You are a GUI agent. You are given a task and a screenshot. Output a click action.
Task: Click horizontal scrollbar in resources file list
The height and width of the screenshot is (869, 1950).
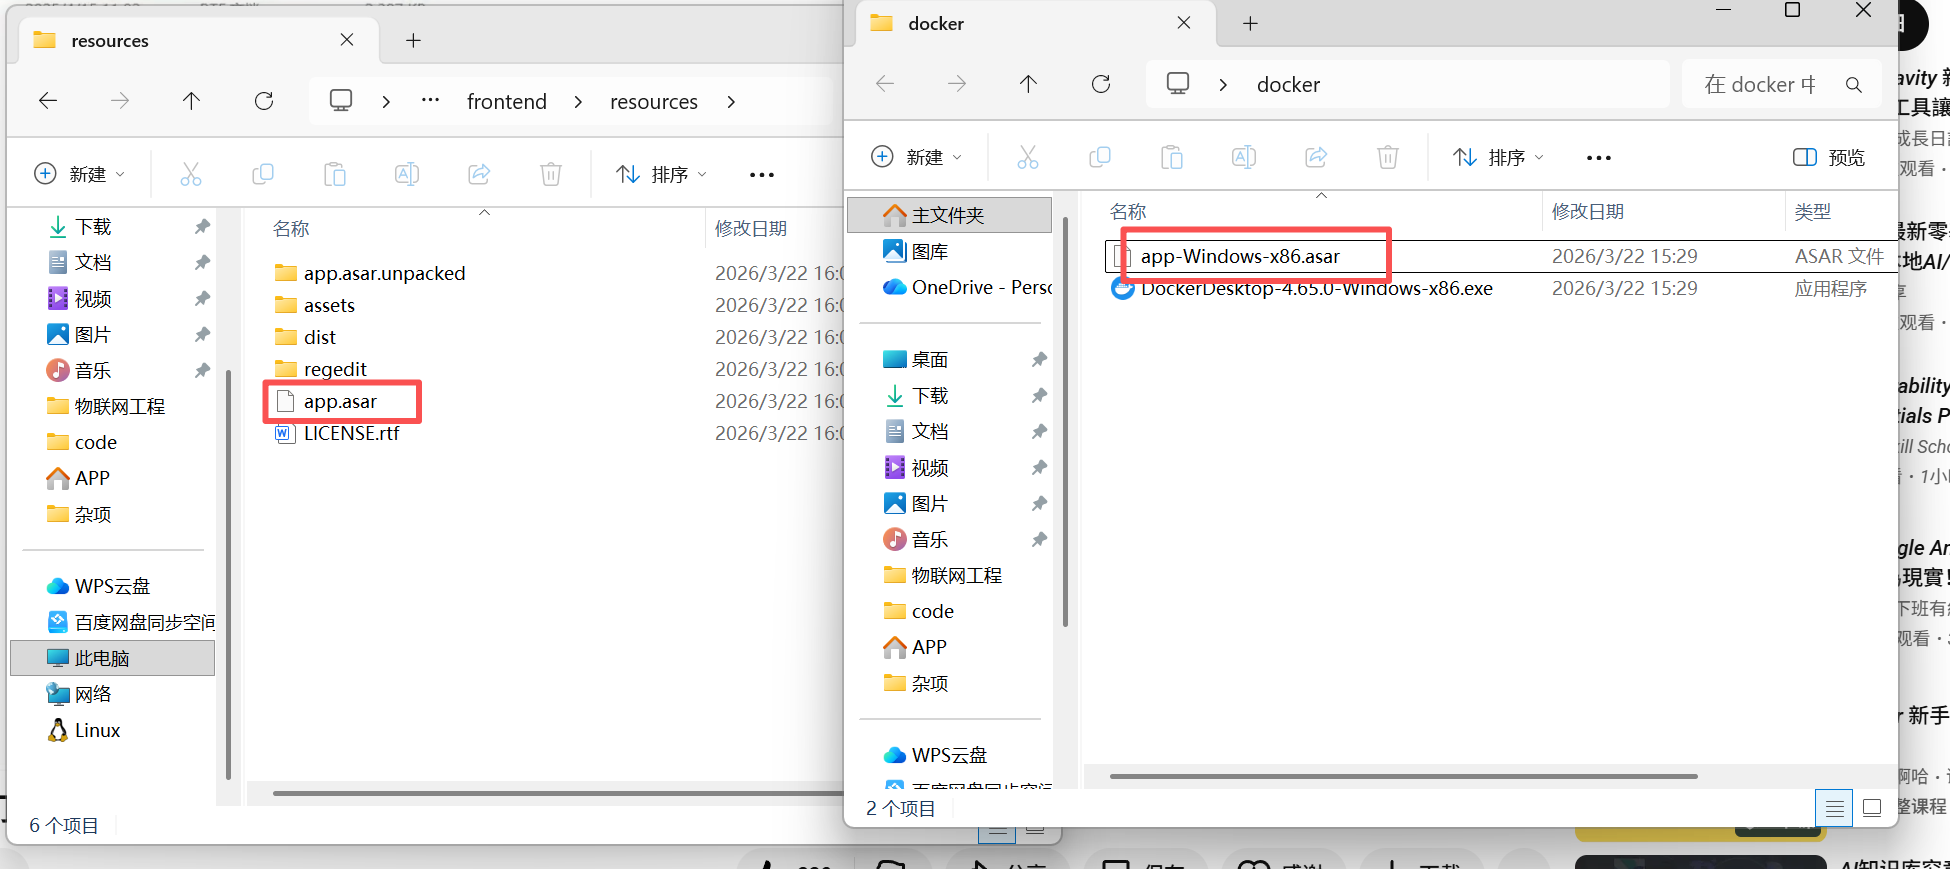558,793
